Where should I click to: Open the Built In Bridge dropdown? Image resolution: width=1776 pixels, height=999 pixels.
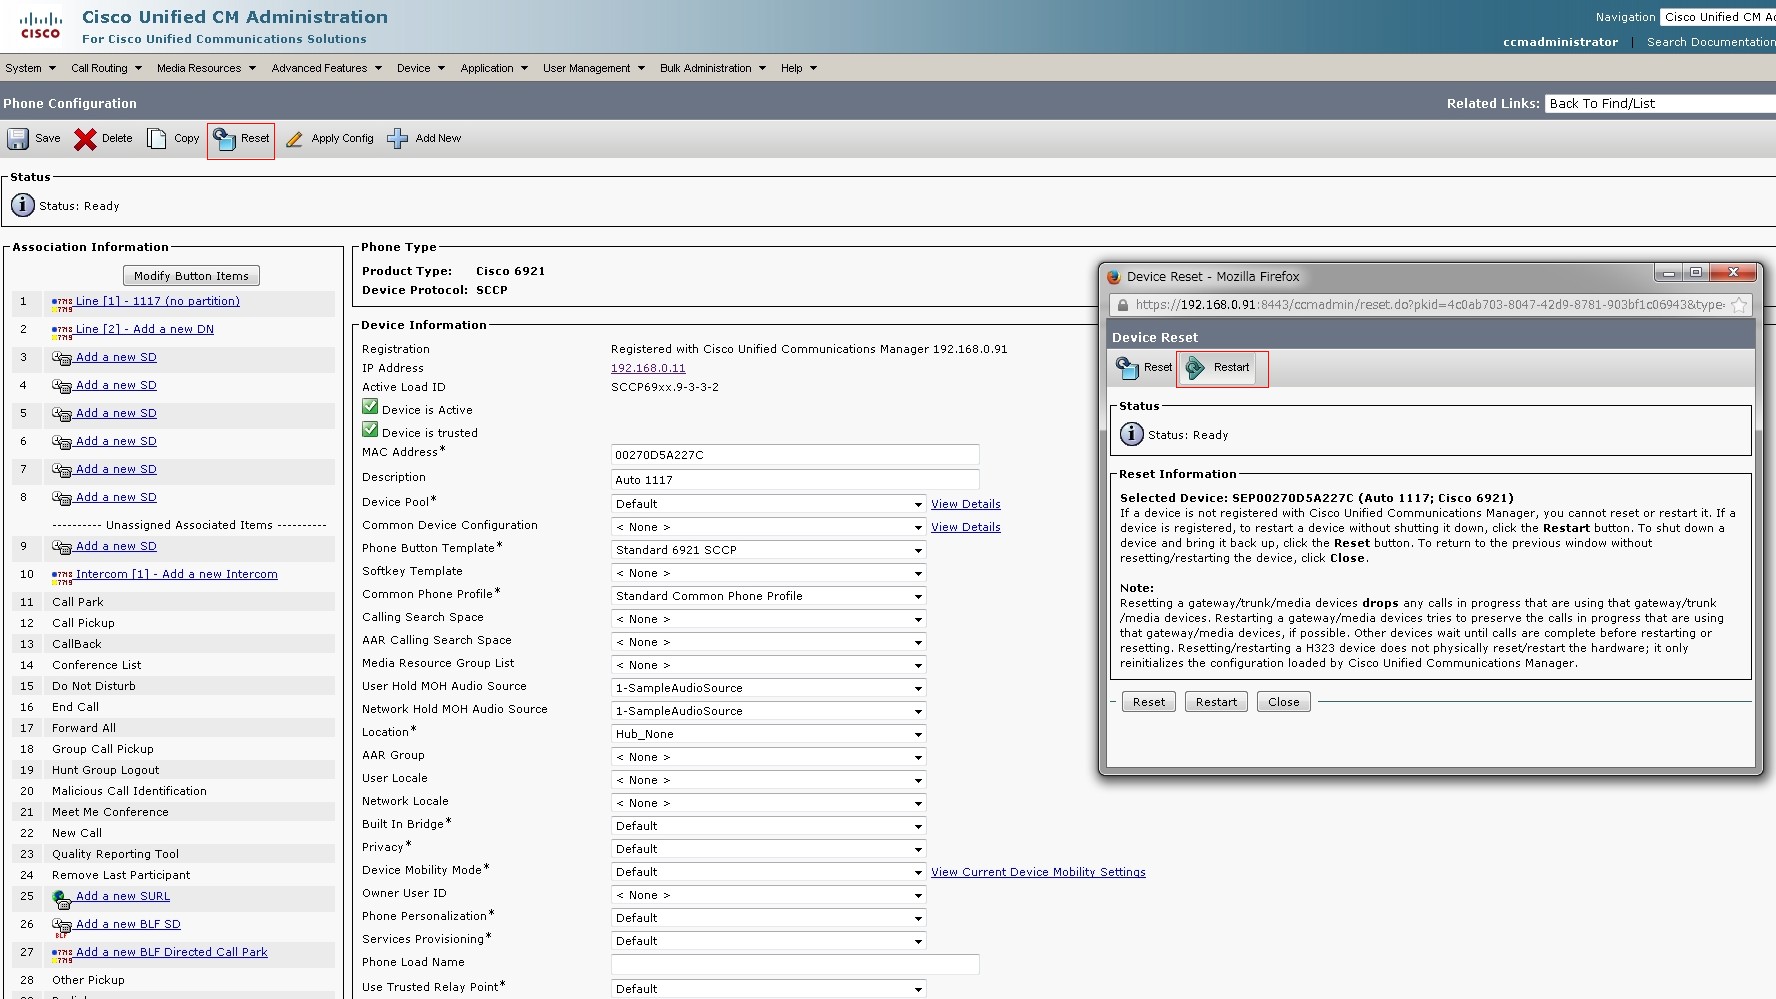[x=768, y=826]
